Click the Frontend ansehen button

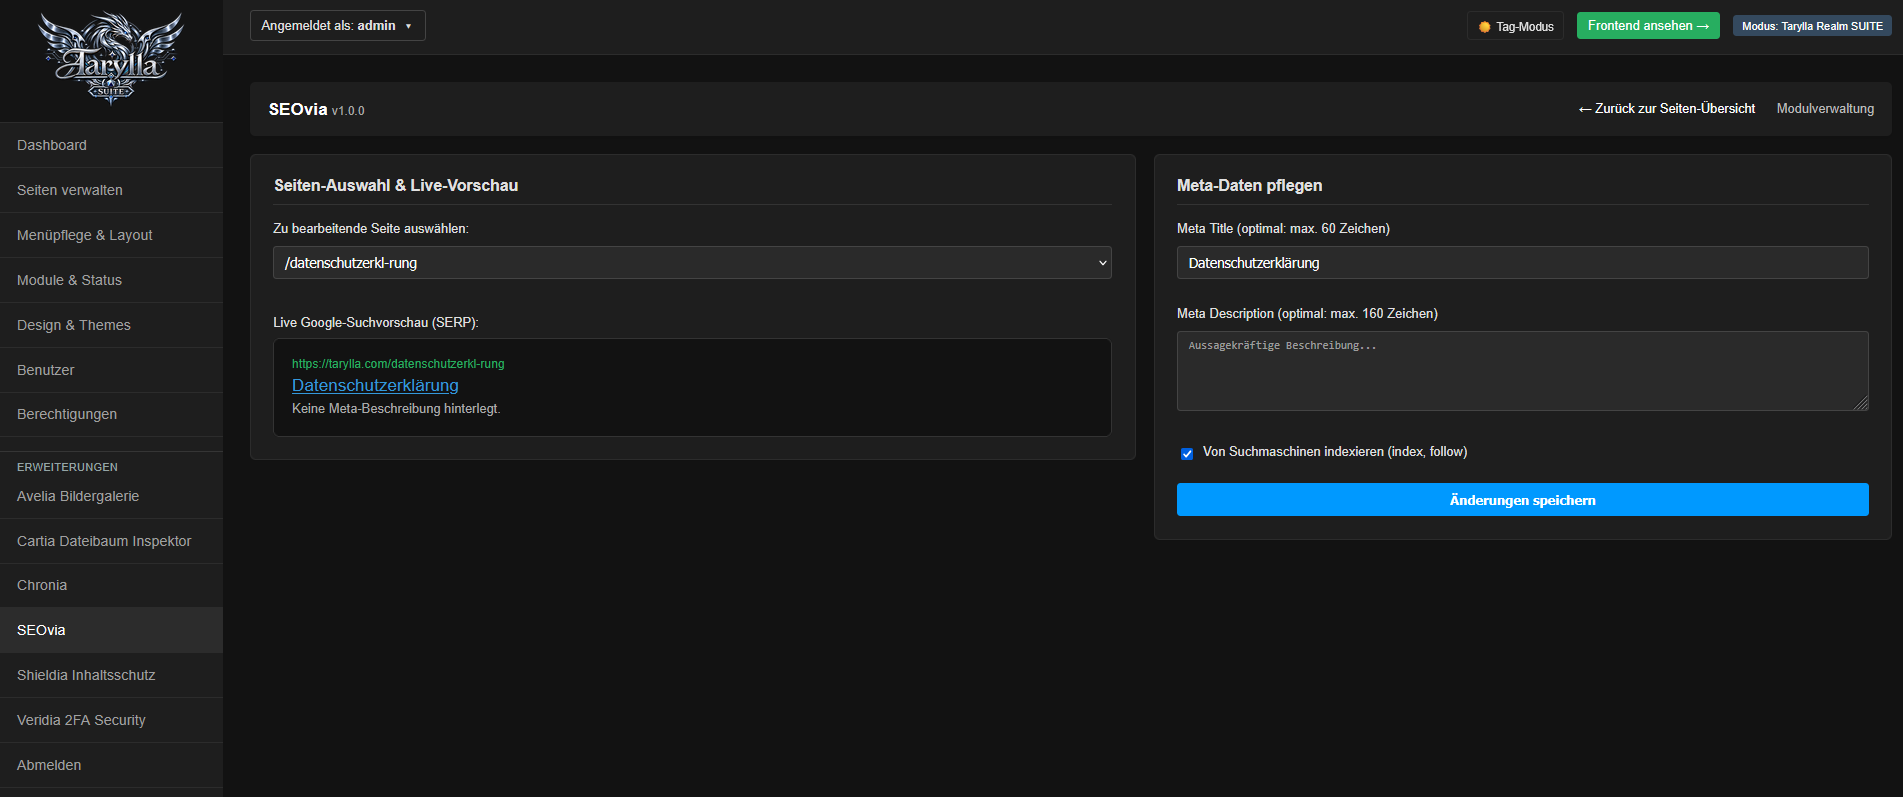(1648, 26)
